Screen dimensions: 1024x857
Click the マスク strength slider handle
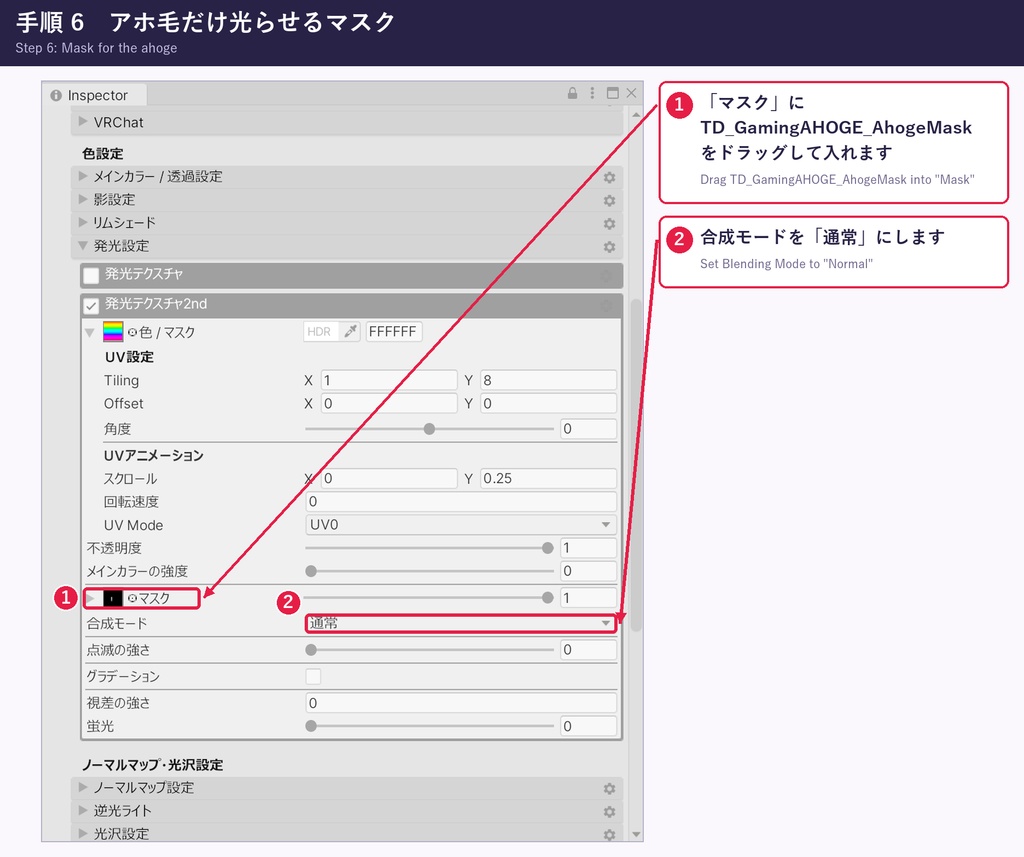click(x=547, y=598)
